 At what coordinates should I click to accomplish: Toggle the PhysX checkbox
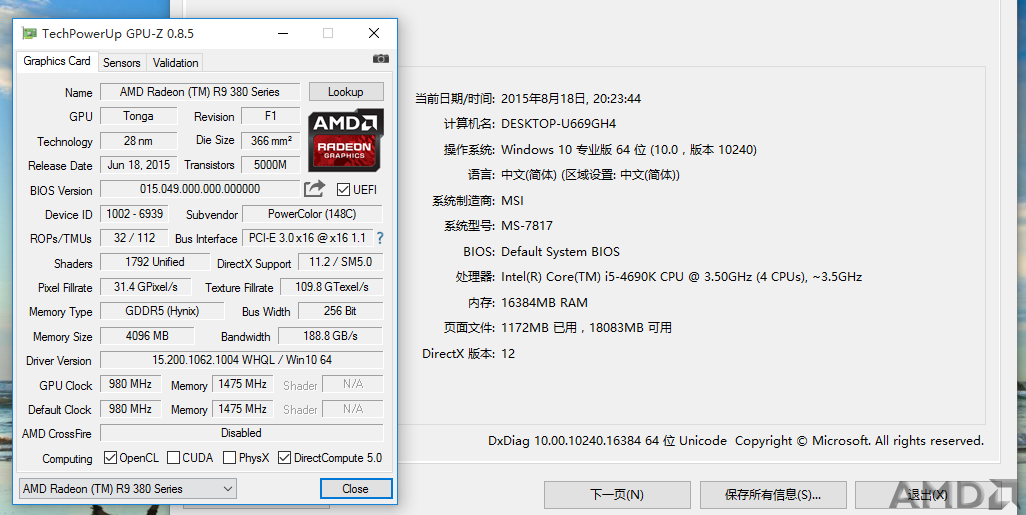pyautogui.click(x=229, y=457)
